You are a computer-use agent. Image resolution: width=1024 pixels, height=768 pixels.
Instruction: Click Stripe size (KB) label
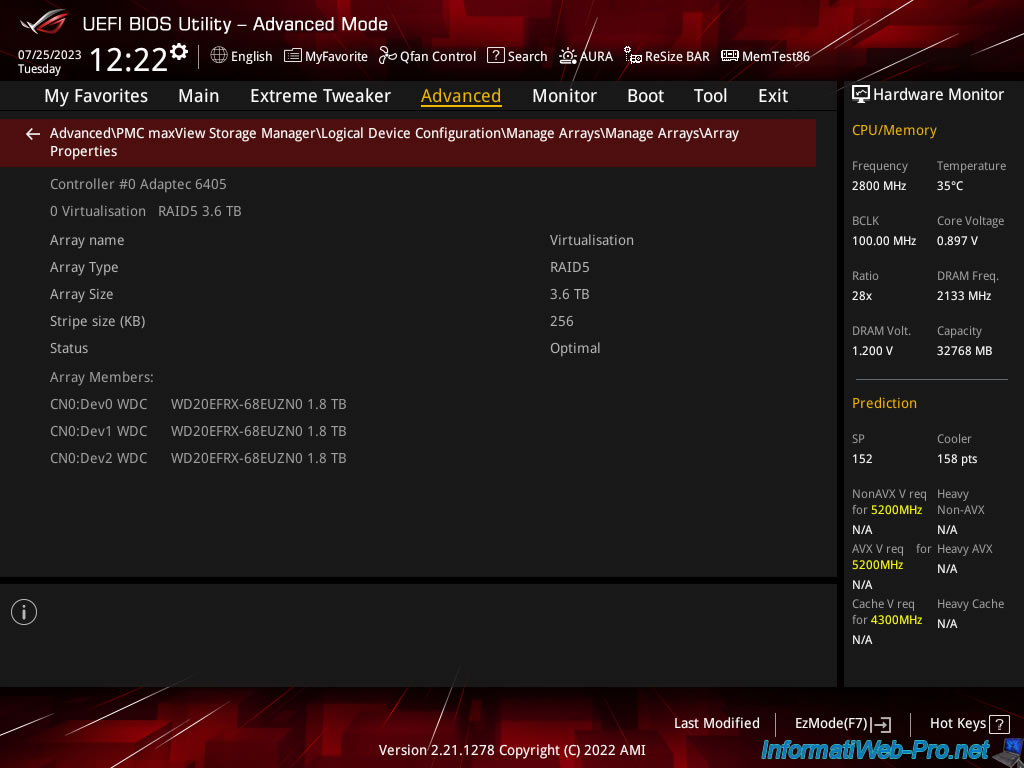point(97,321)
